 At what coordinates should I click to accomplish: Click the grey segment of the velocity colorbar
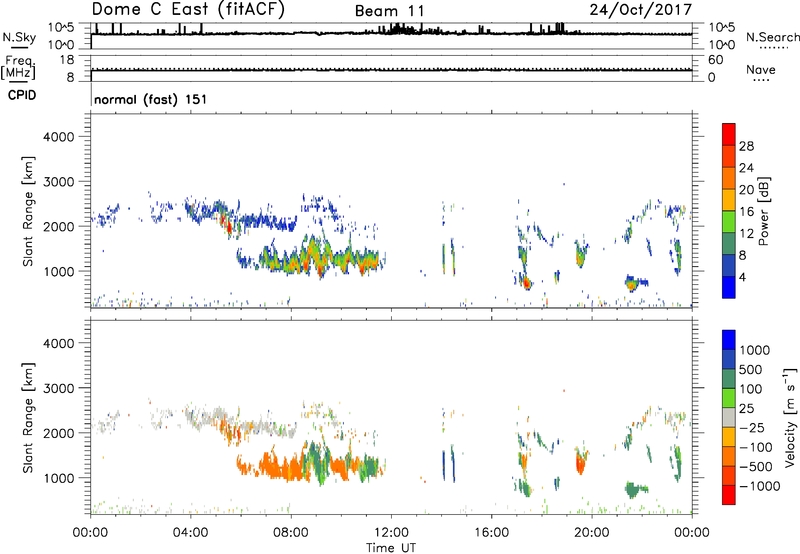point(729,417)
